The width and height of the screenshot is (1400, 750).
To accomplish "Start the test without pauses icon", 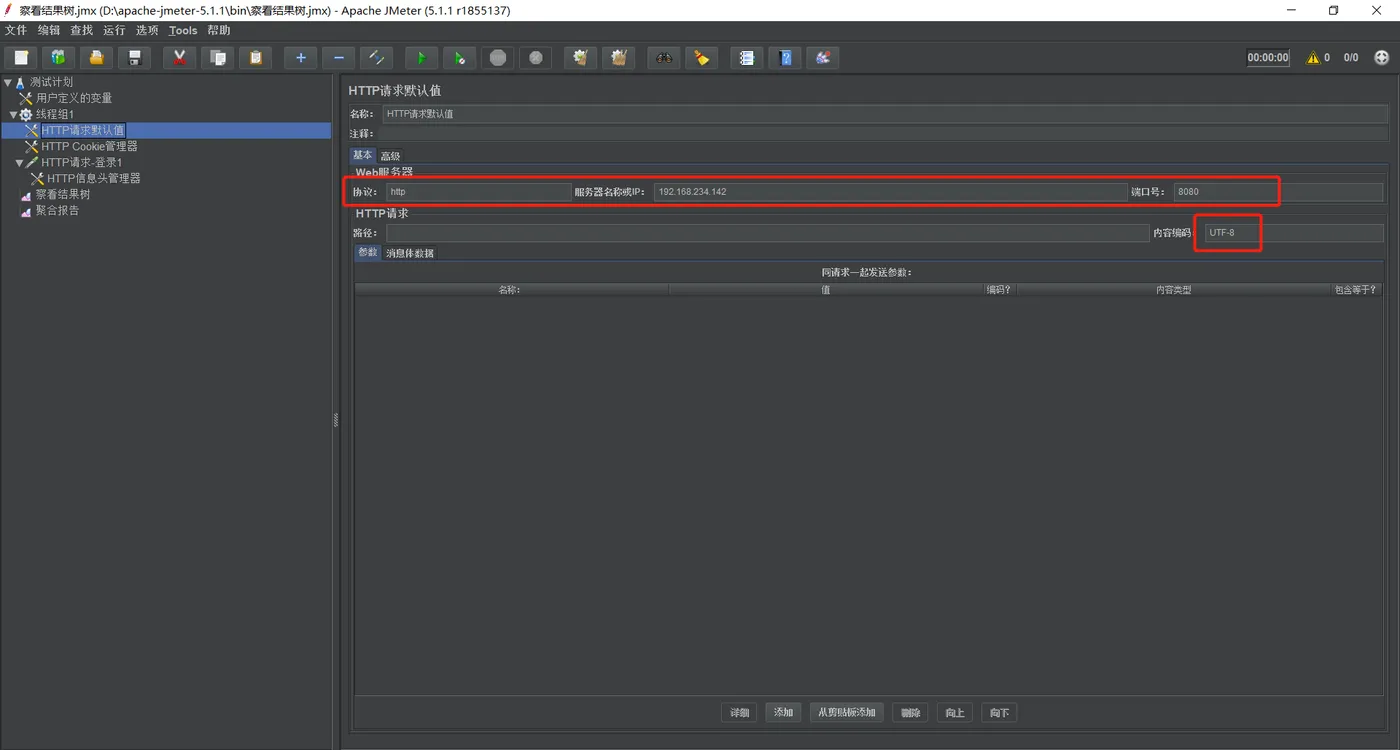I will pyautogui.click(x=459, y=57).
